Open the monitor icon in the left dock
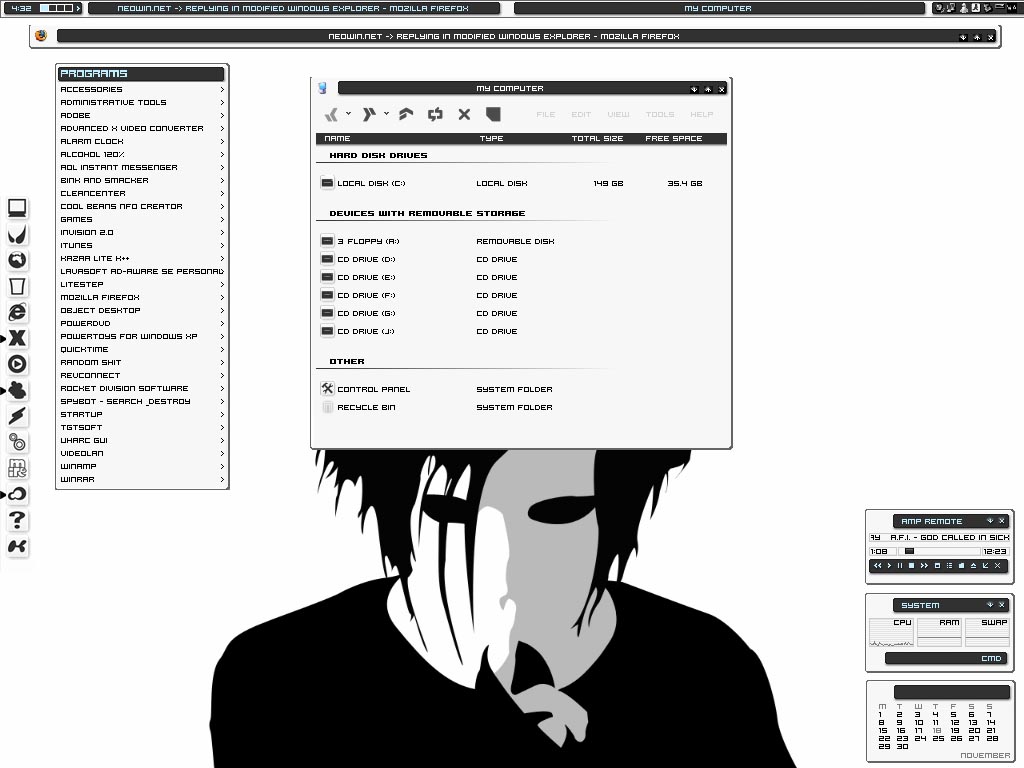The image size is (1024, 768). (x=18, y=208)
